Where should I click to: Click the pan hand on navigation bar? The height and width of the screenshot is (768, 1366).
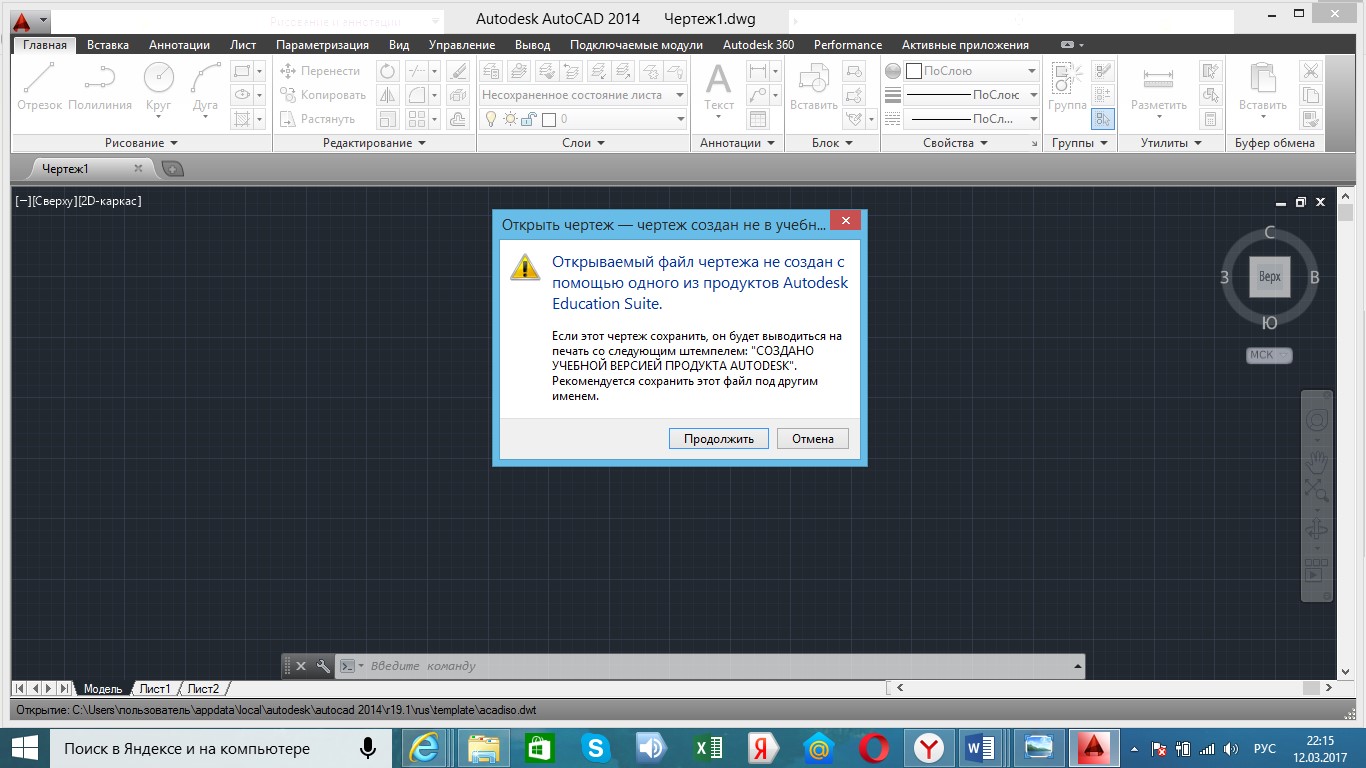pos(1317,461)
